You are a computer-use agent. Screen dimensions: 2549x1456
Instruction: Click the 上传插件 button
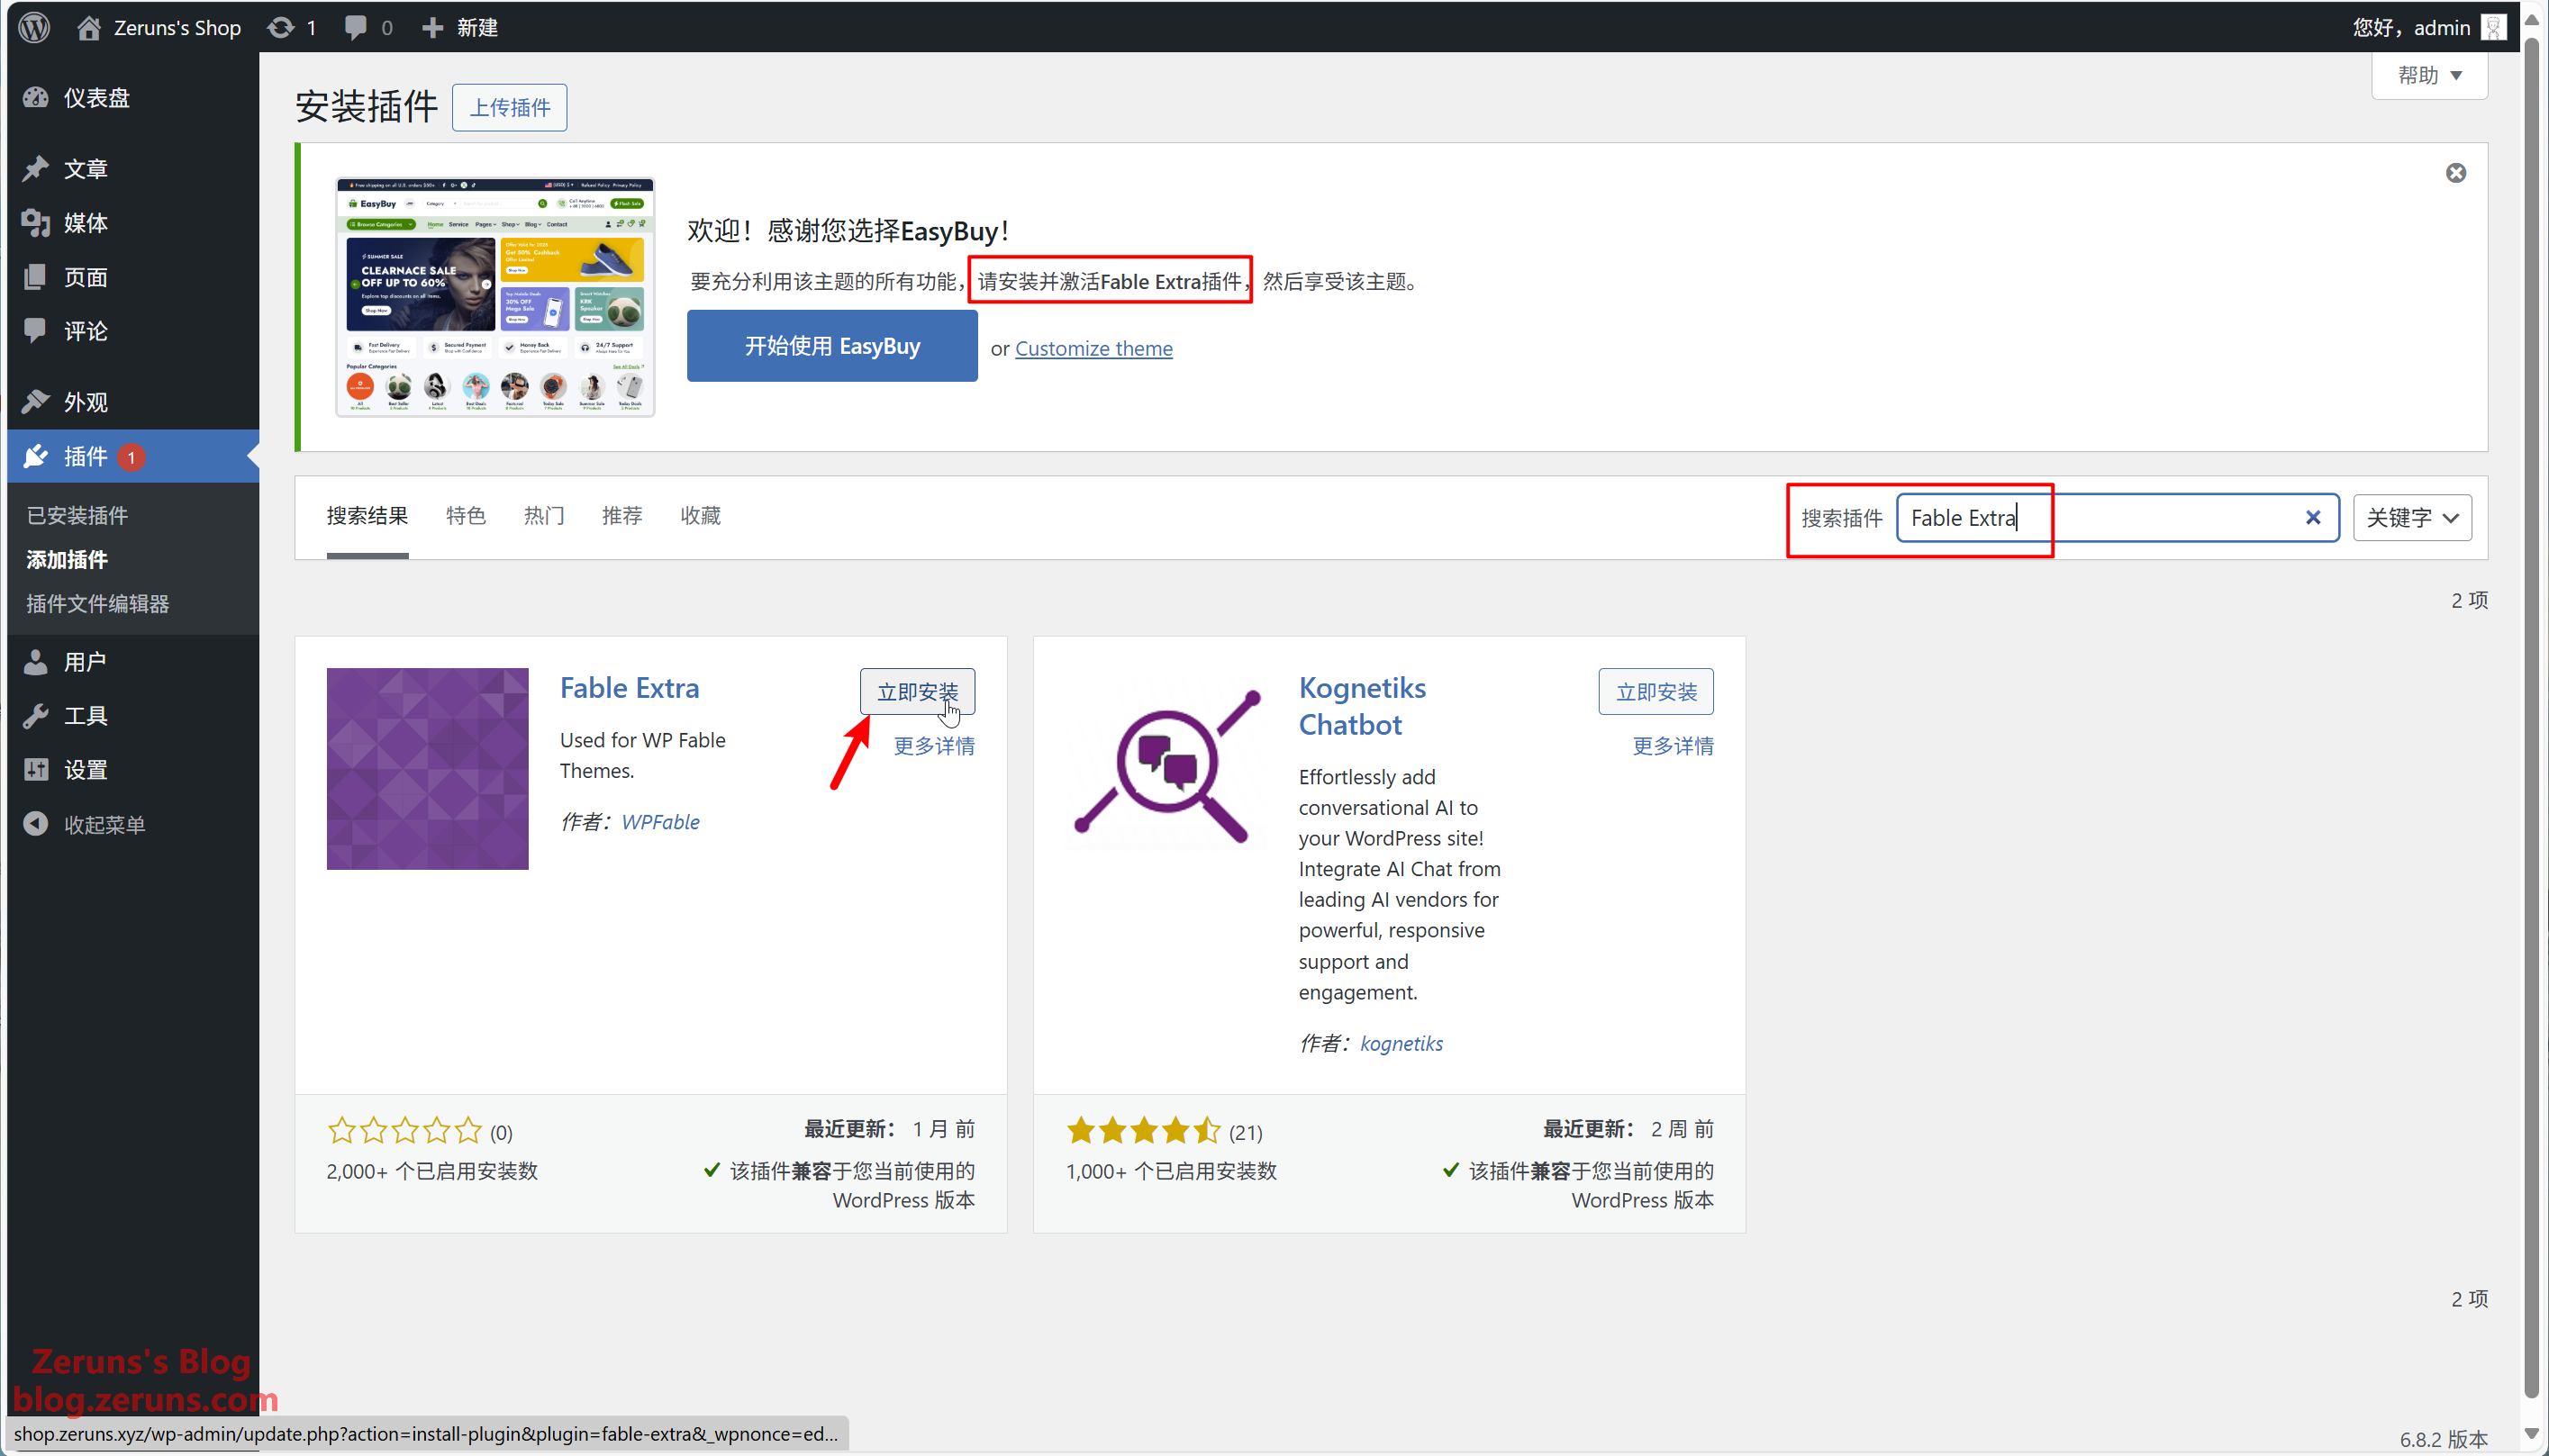(x=510, y=107)
